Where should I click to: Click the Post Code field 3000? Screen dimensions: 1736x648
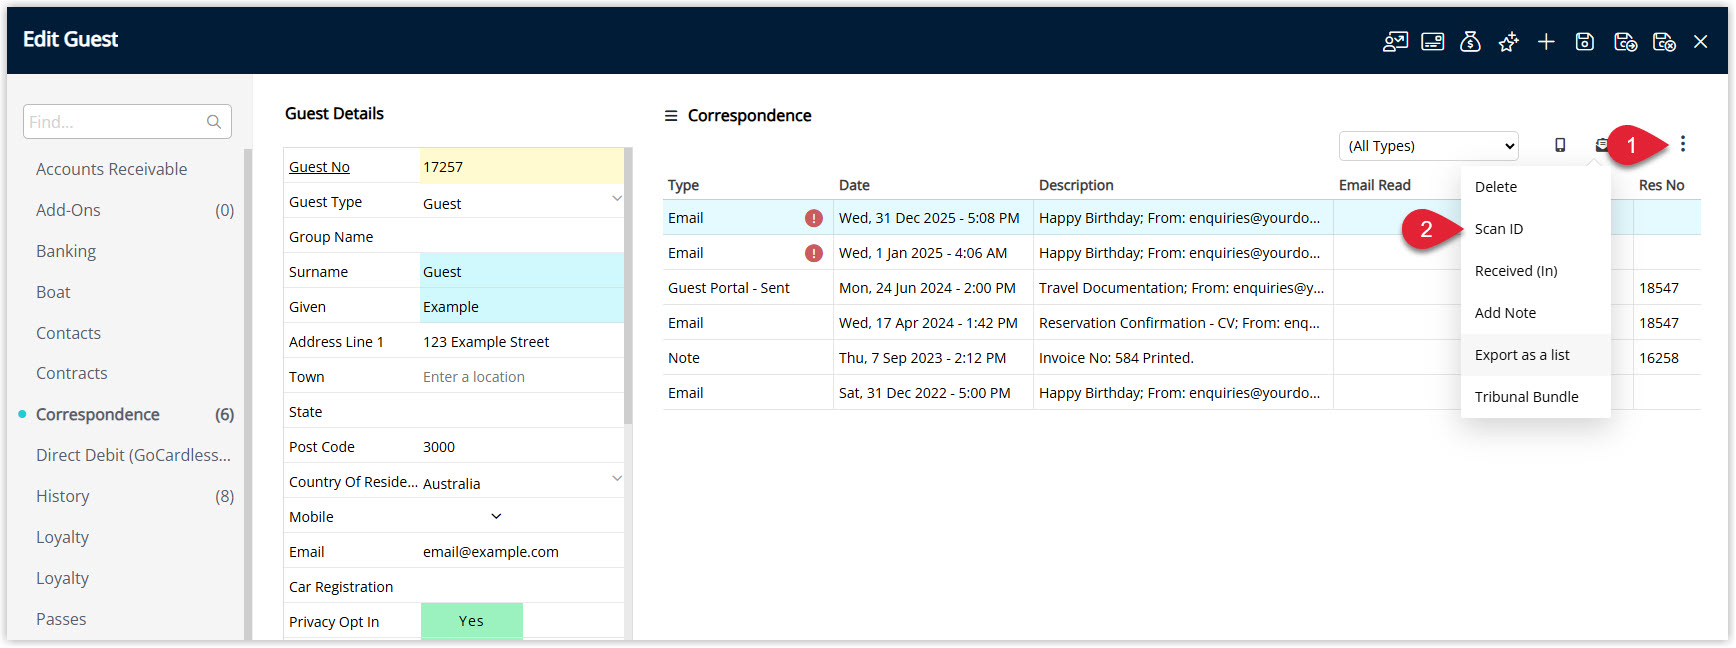pyautogui.click(x=521, y=446)
